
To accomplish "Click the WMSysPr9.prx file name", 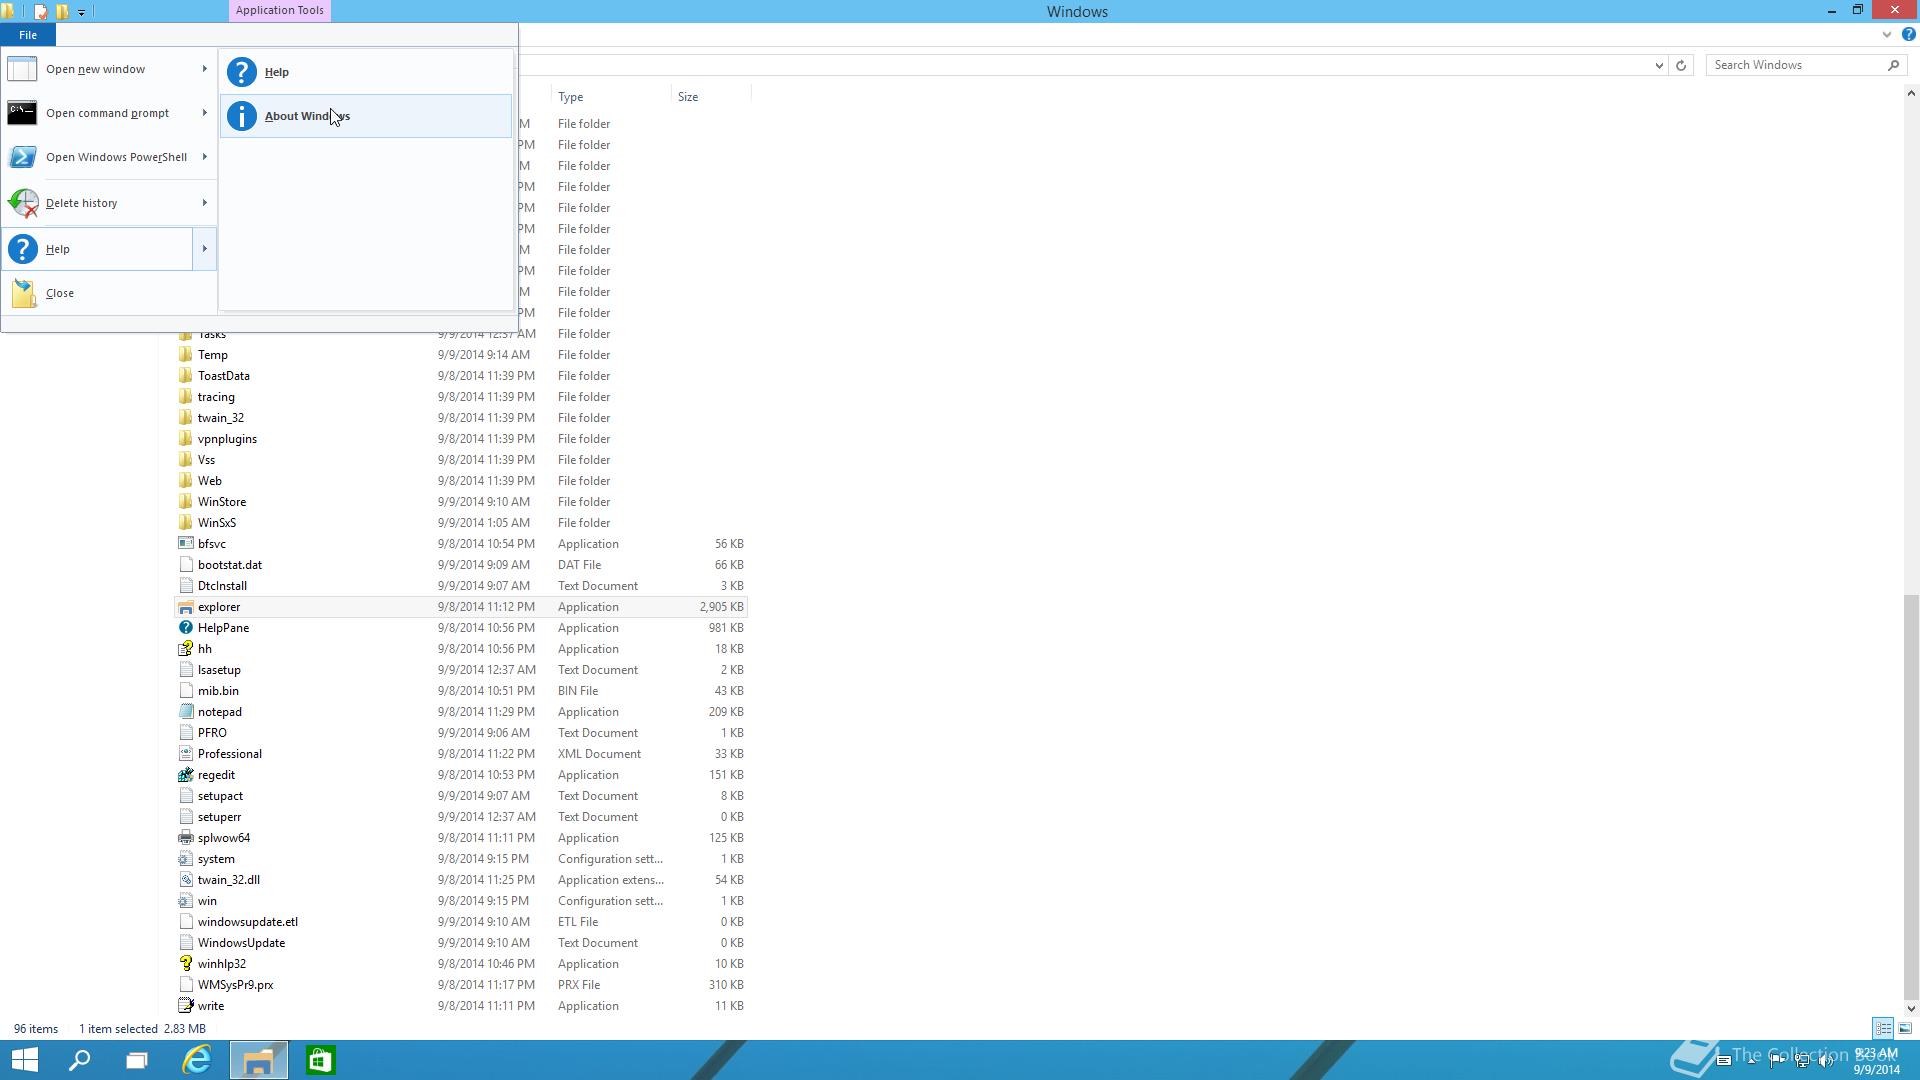I will coord(235,985).
